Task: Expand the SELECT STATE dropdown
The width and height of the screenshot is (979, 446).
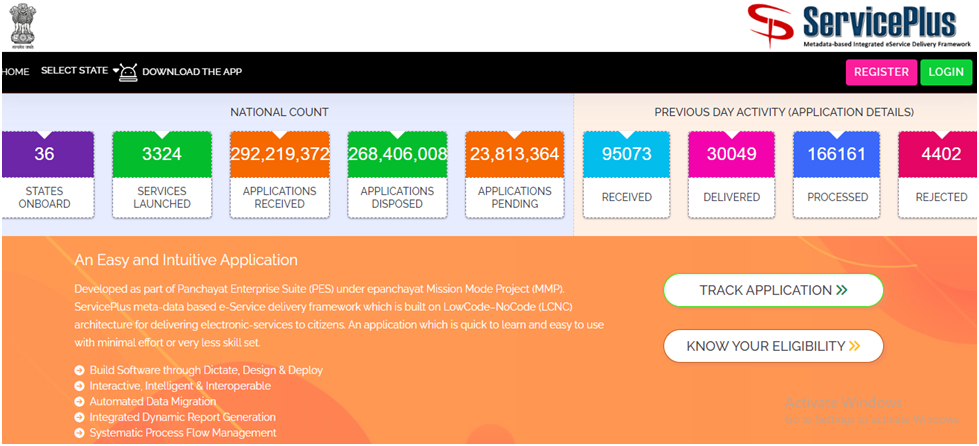Action: 80,71
